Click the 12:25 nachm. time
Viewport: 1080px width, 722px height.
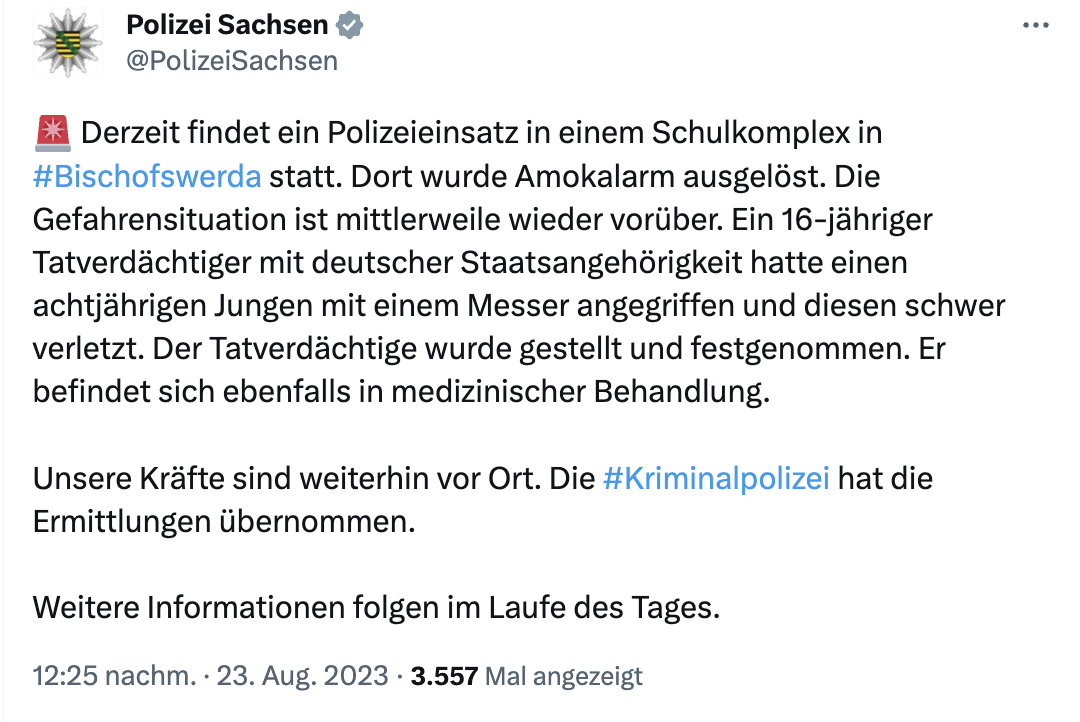[x=113, y=676]
